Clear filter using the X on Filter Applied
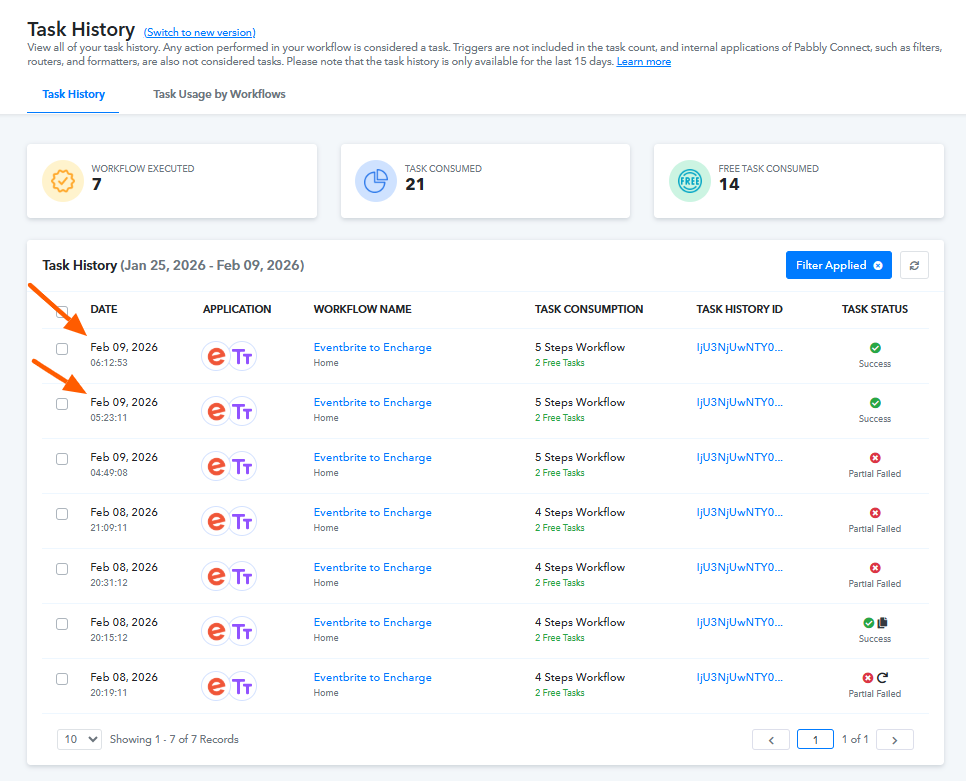 [878, 265]
